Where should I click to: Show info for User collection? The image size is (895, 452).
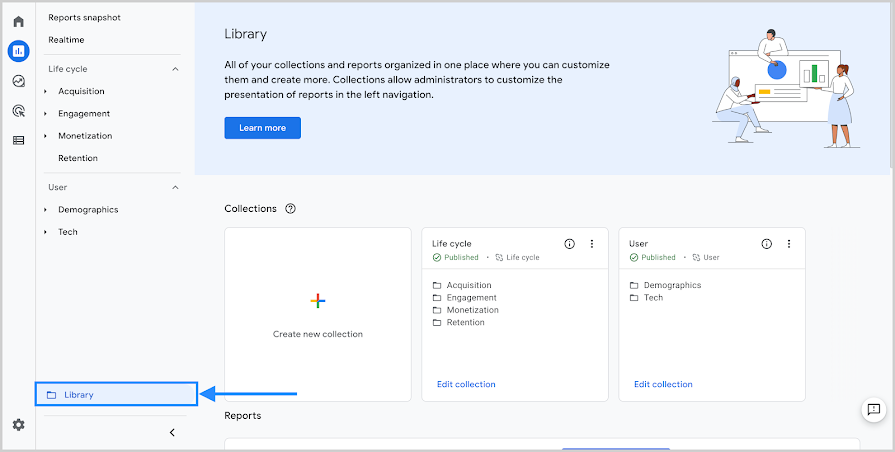[x=767, y=244]
